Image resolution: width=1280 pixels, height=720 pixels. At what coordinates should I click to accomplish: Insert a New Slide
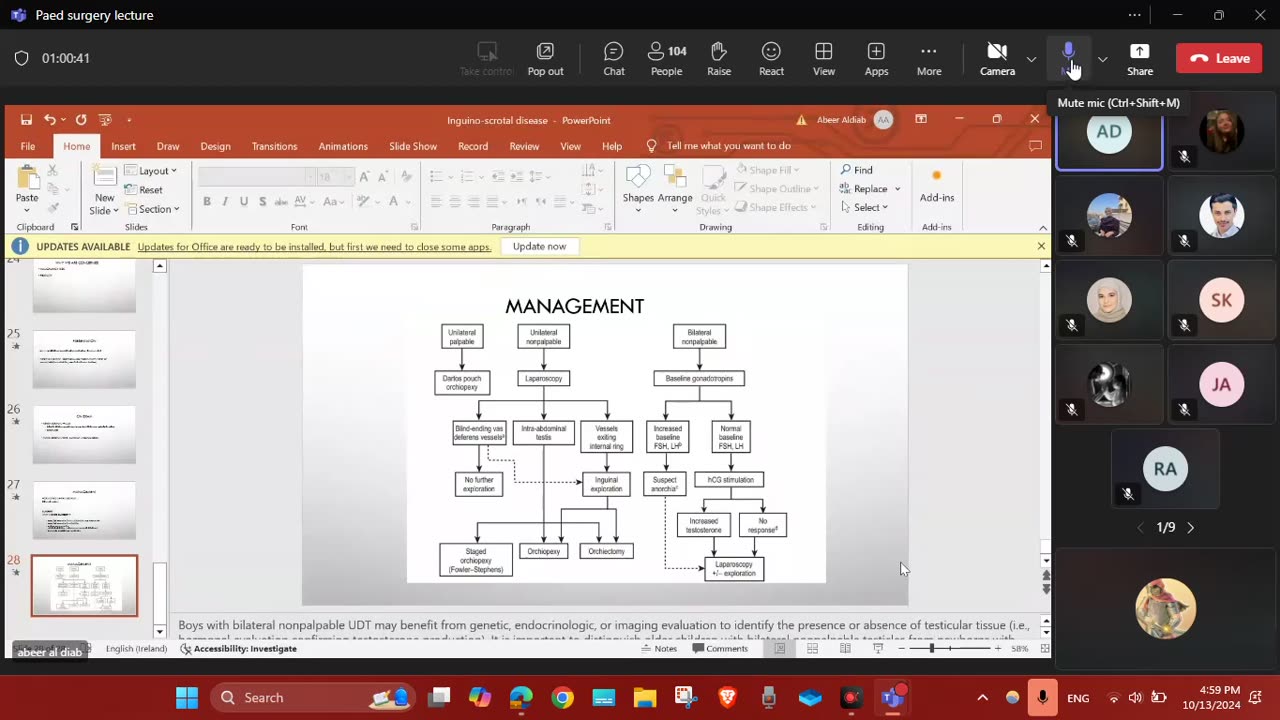[104, 190]
